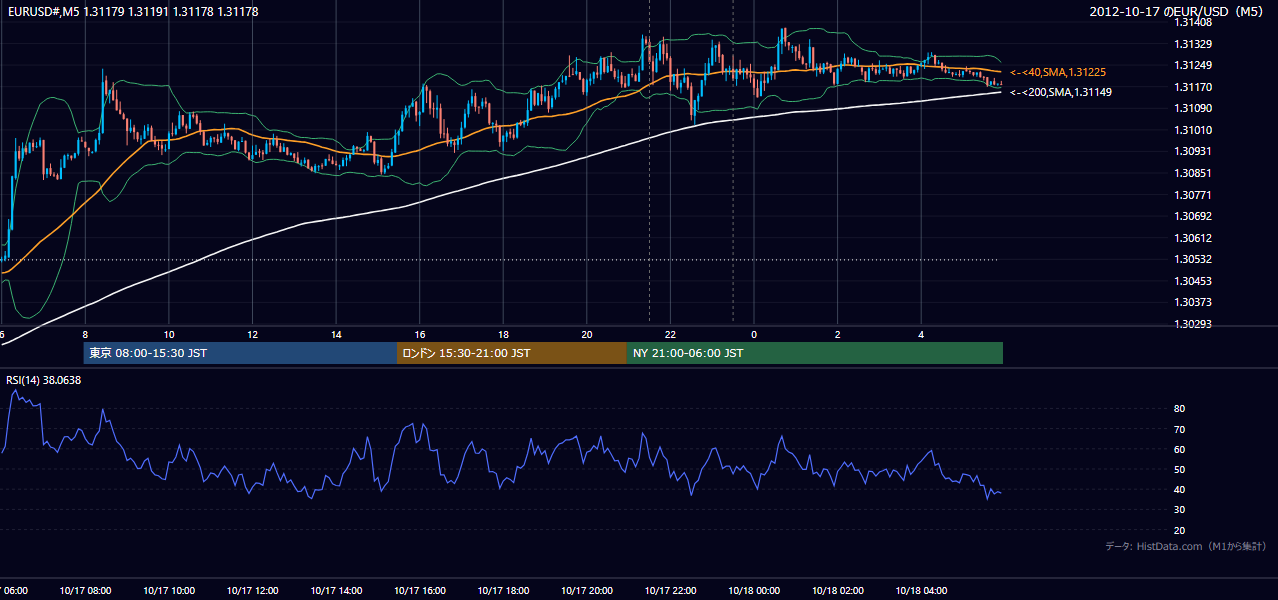The height and width of the screenshot is (600, 1278).
Task: Click hour label 2 under the price chart
Action: 838,335
